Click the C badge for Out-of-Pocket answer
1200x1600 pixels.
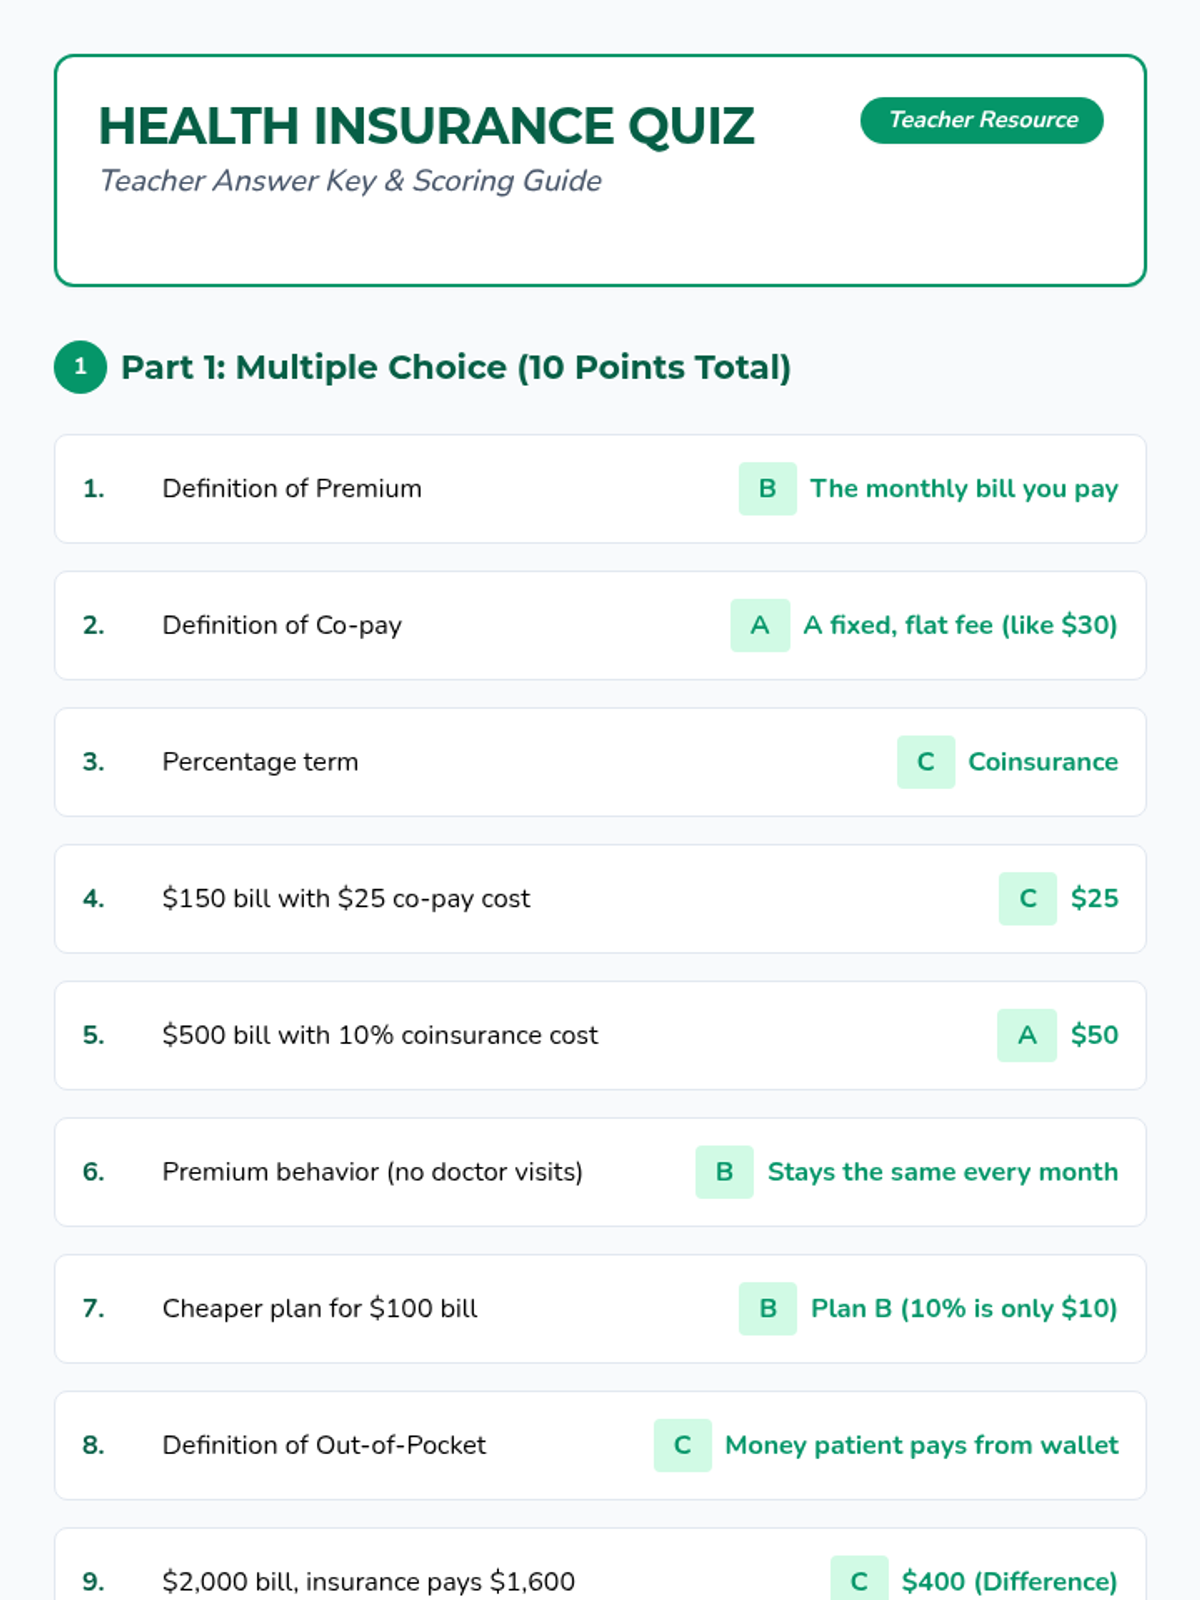[682, 1445]
